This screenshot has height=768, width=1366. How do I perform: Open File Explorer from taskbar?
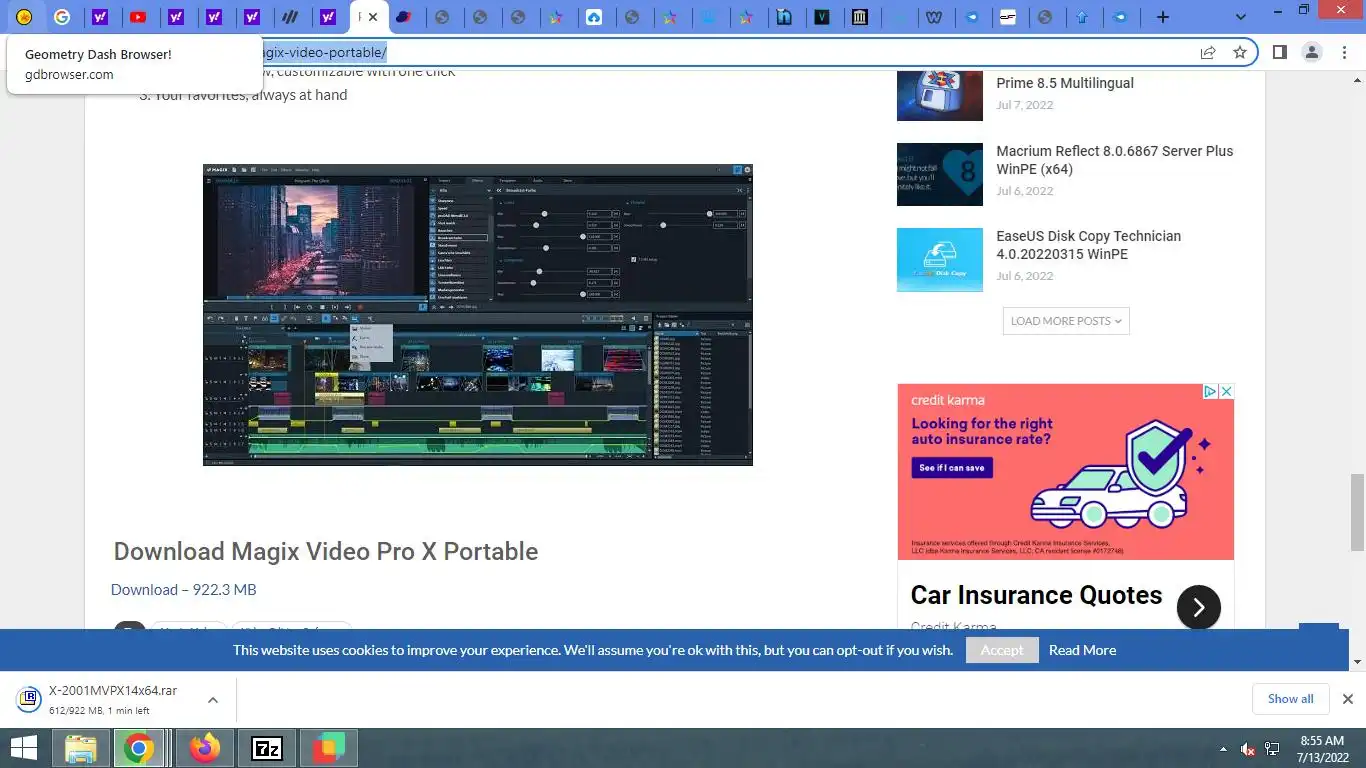tap(80, 748)
